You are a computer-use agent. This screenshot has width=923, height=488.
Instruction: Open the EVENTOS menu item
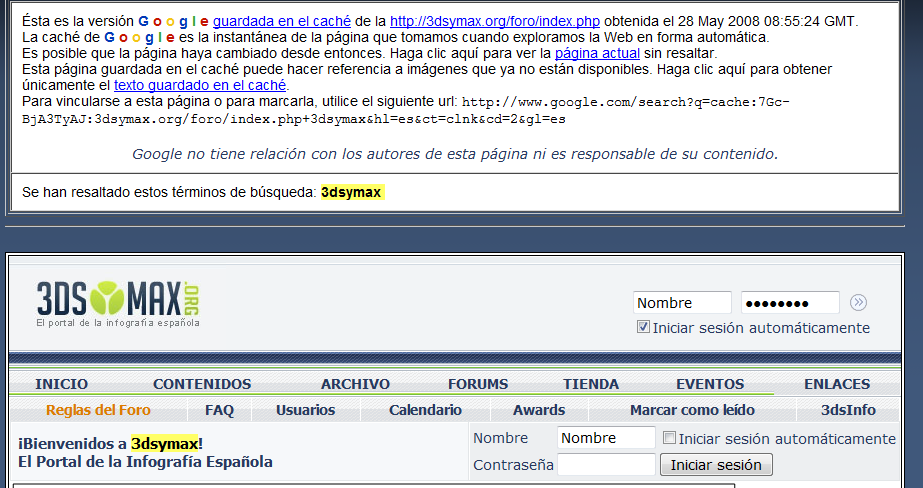pos(710,384)
